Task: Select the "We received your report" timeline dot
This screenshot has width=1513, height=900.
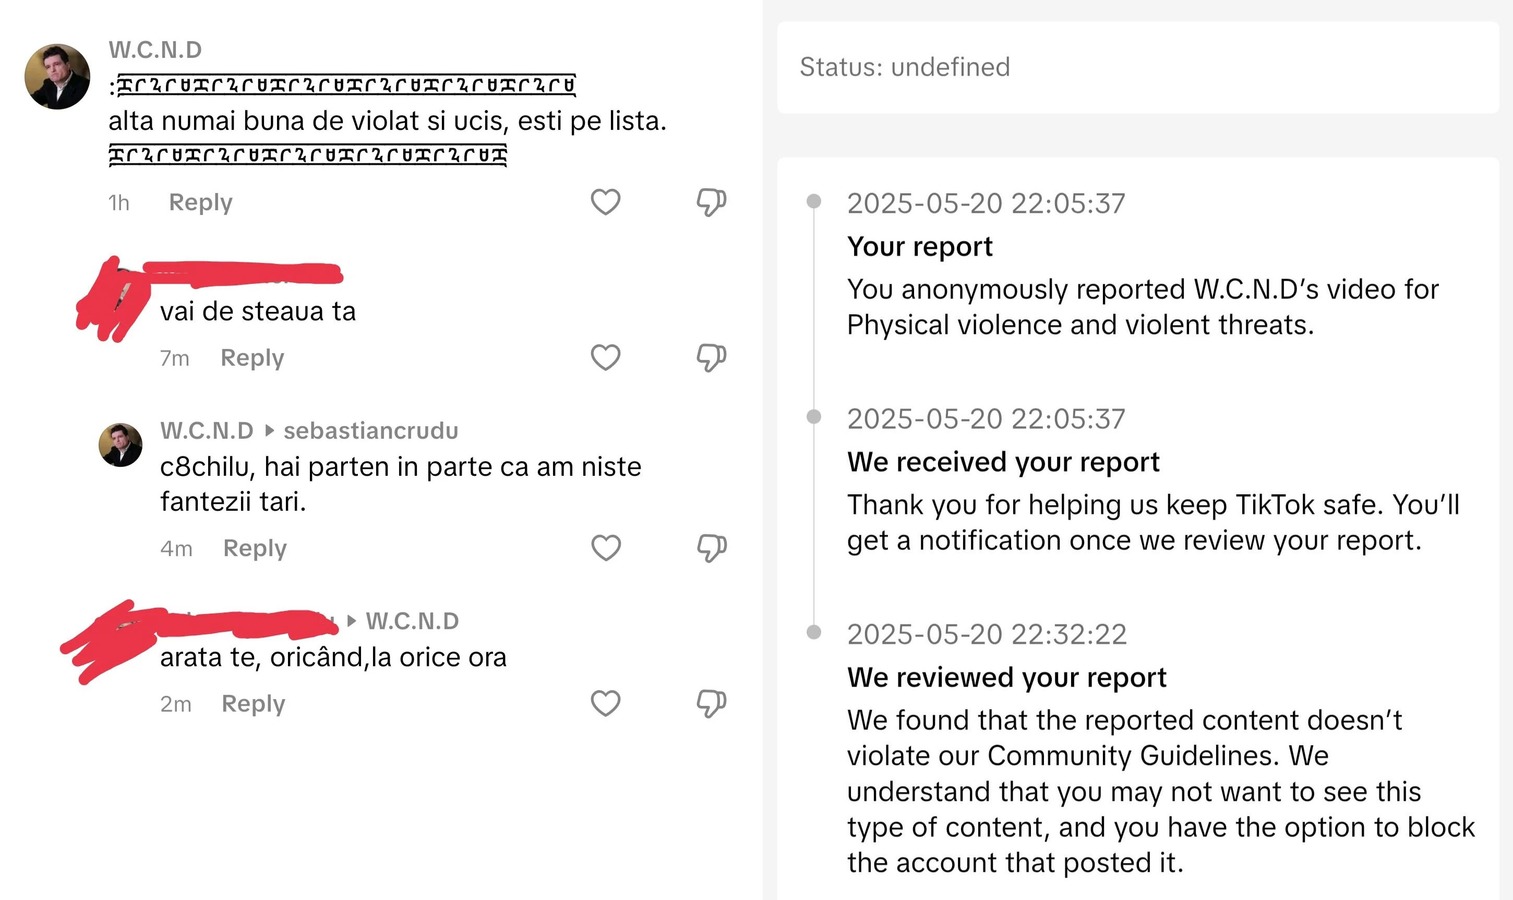Action: (x=814, y=417)
